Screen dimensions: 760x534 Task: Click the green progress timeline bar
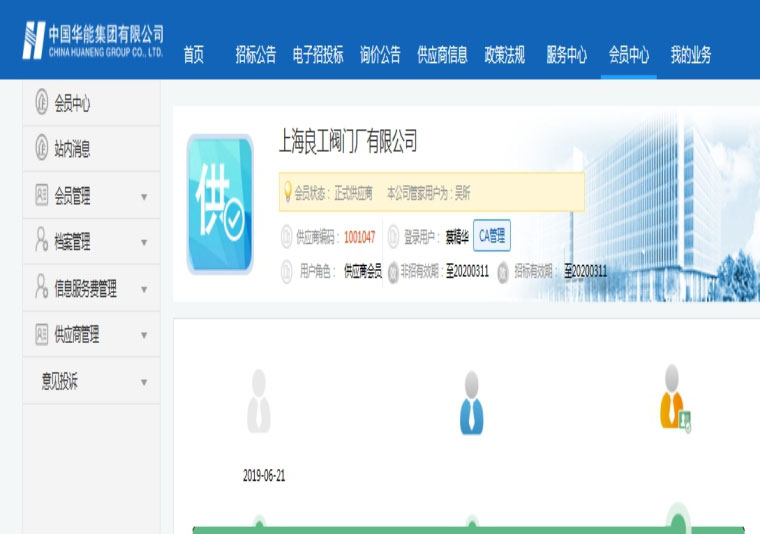click(470, 529)
